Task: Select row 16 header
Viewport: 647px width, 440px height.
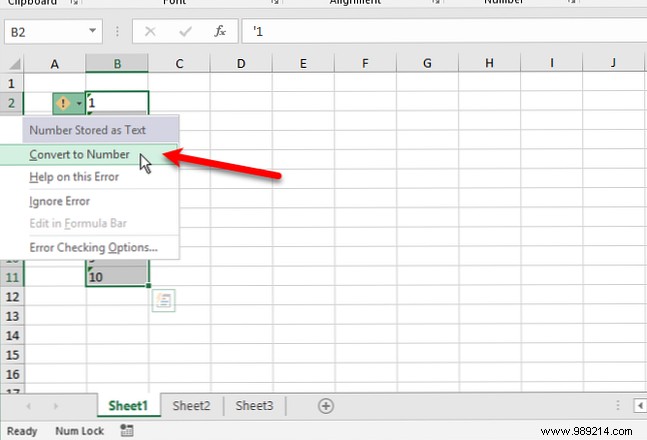Action: coord(12,374)
